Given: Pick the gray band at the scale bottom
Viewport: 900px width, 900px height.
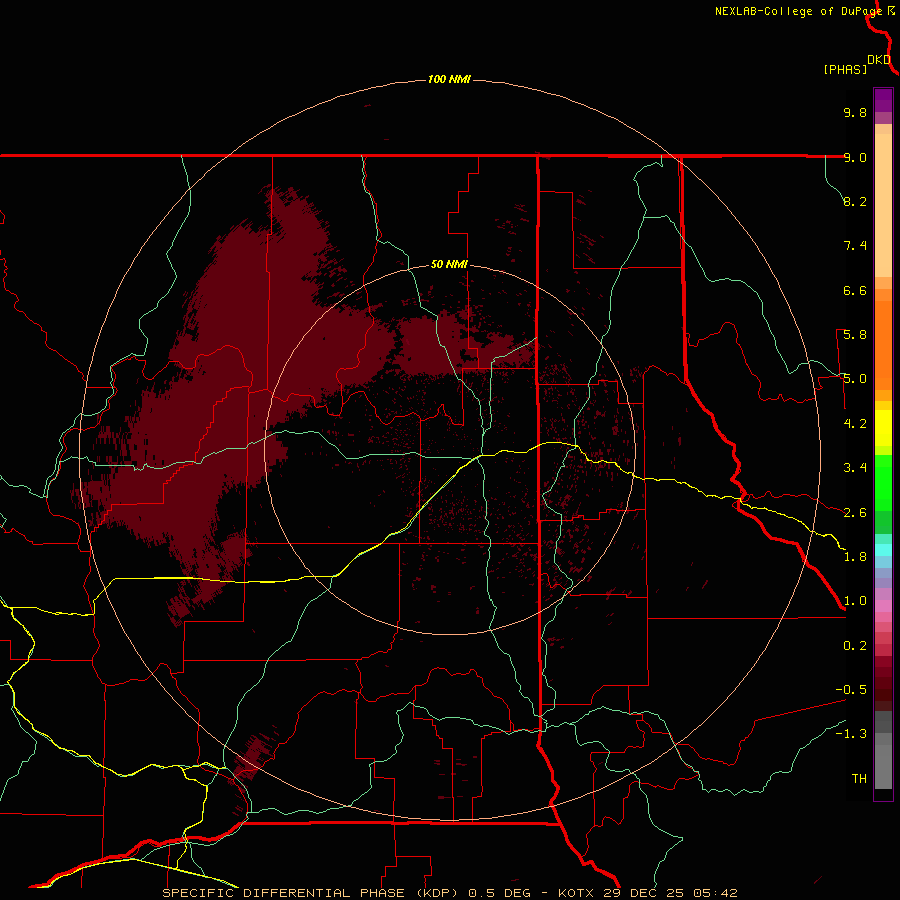Looking at the screenshot, I should pyautogui.click(x=883, y=766).
